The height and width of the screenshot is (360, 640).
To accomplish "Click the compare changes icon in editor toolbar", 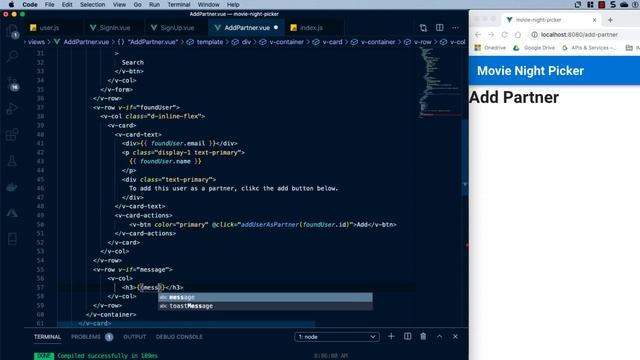I will coord(423,28).
